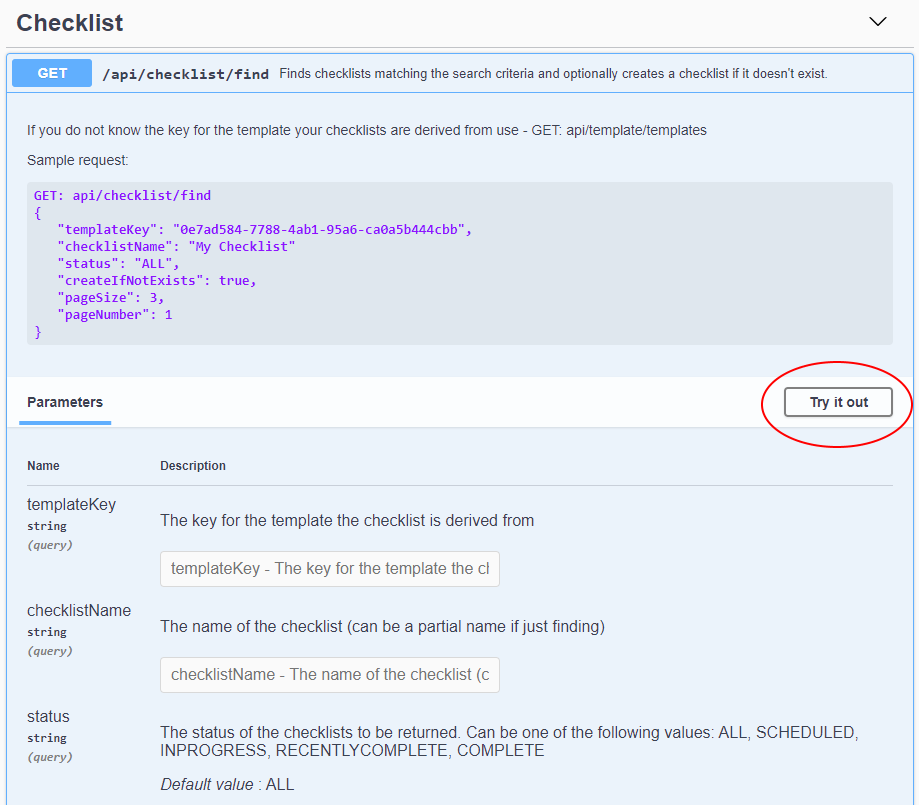919x805 pixels.
Task: Click the checklistName parameter name
Action: click(x=79, y=610)
